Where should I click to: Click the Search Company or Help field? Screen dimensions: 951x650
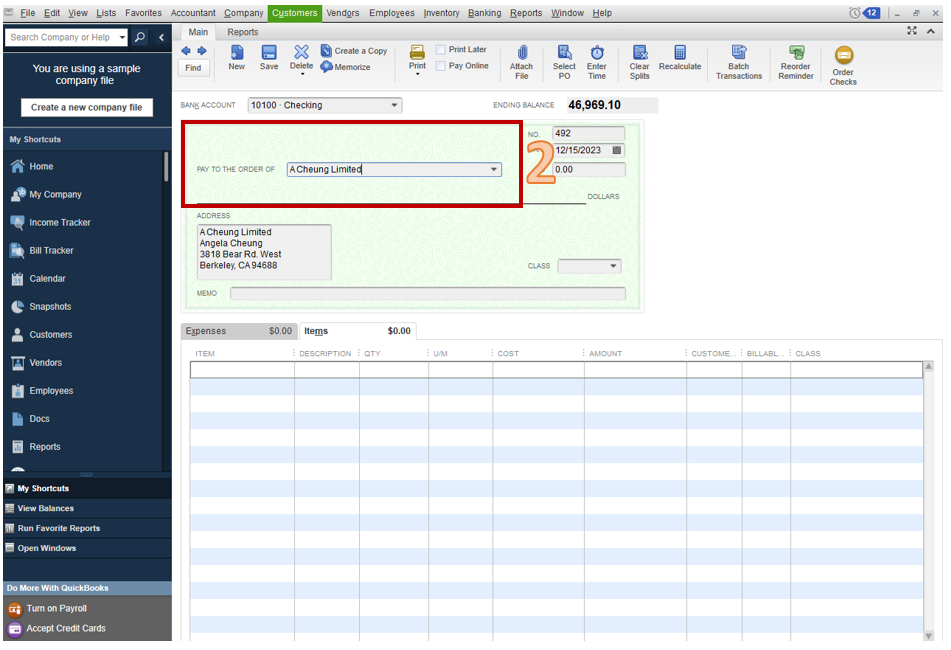pos(61,38)
